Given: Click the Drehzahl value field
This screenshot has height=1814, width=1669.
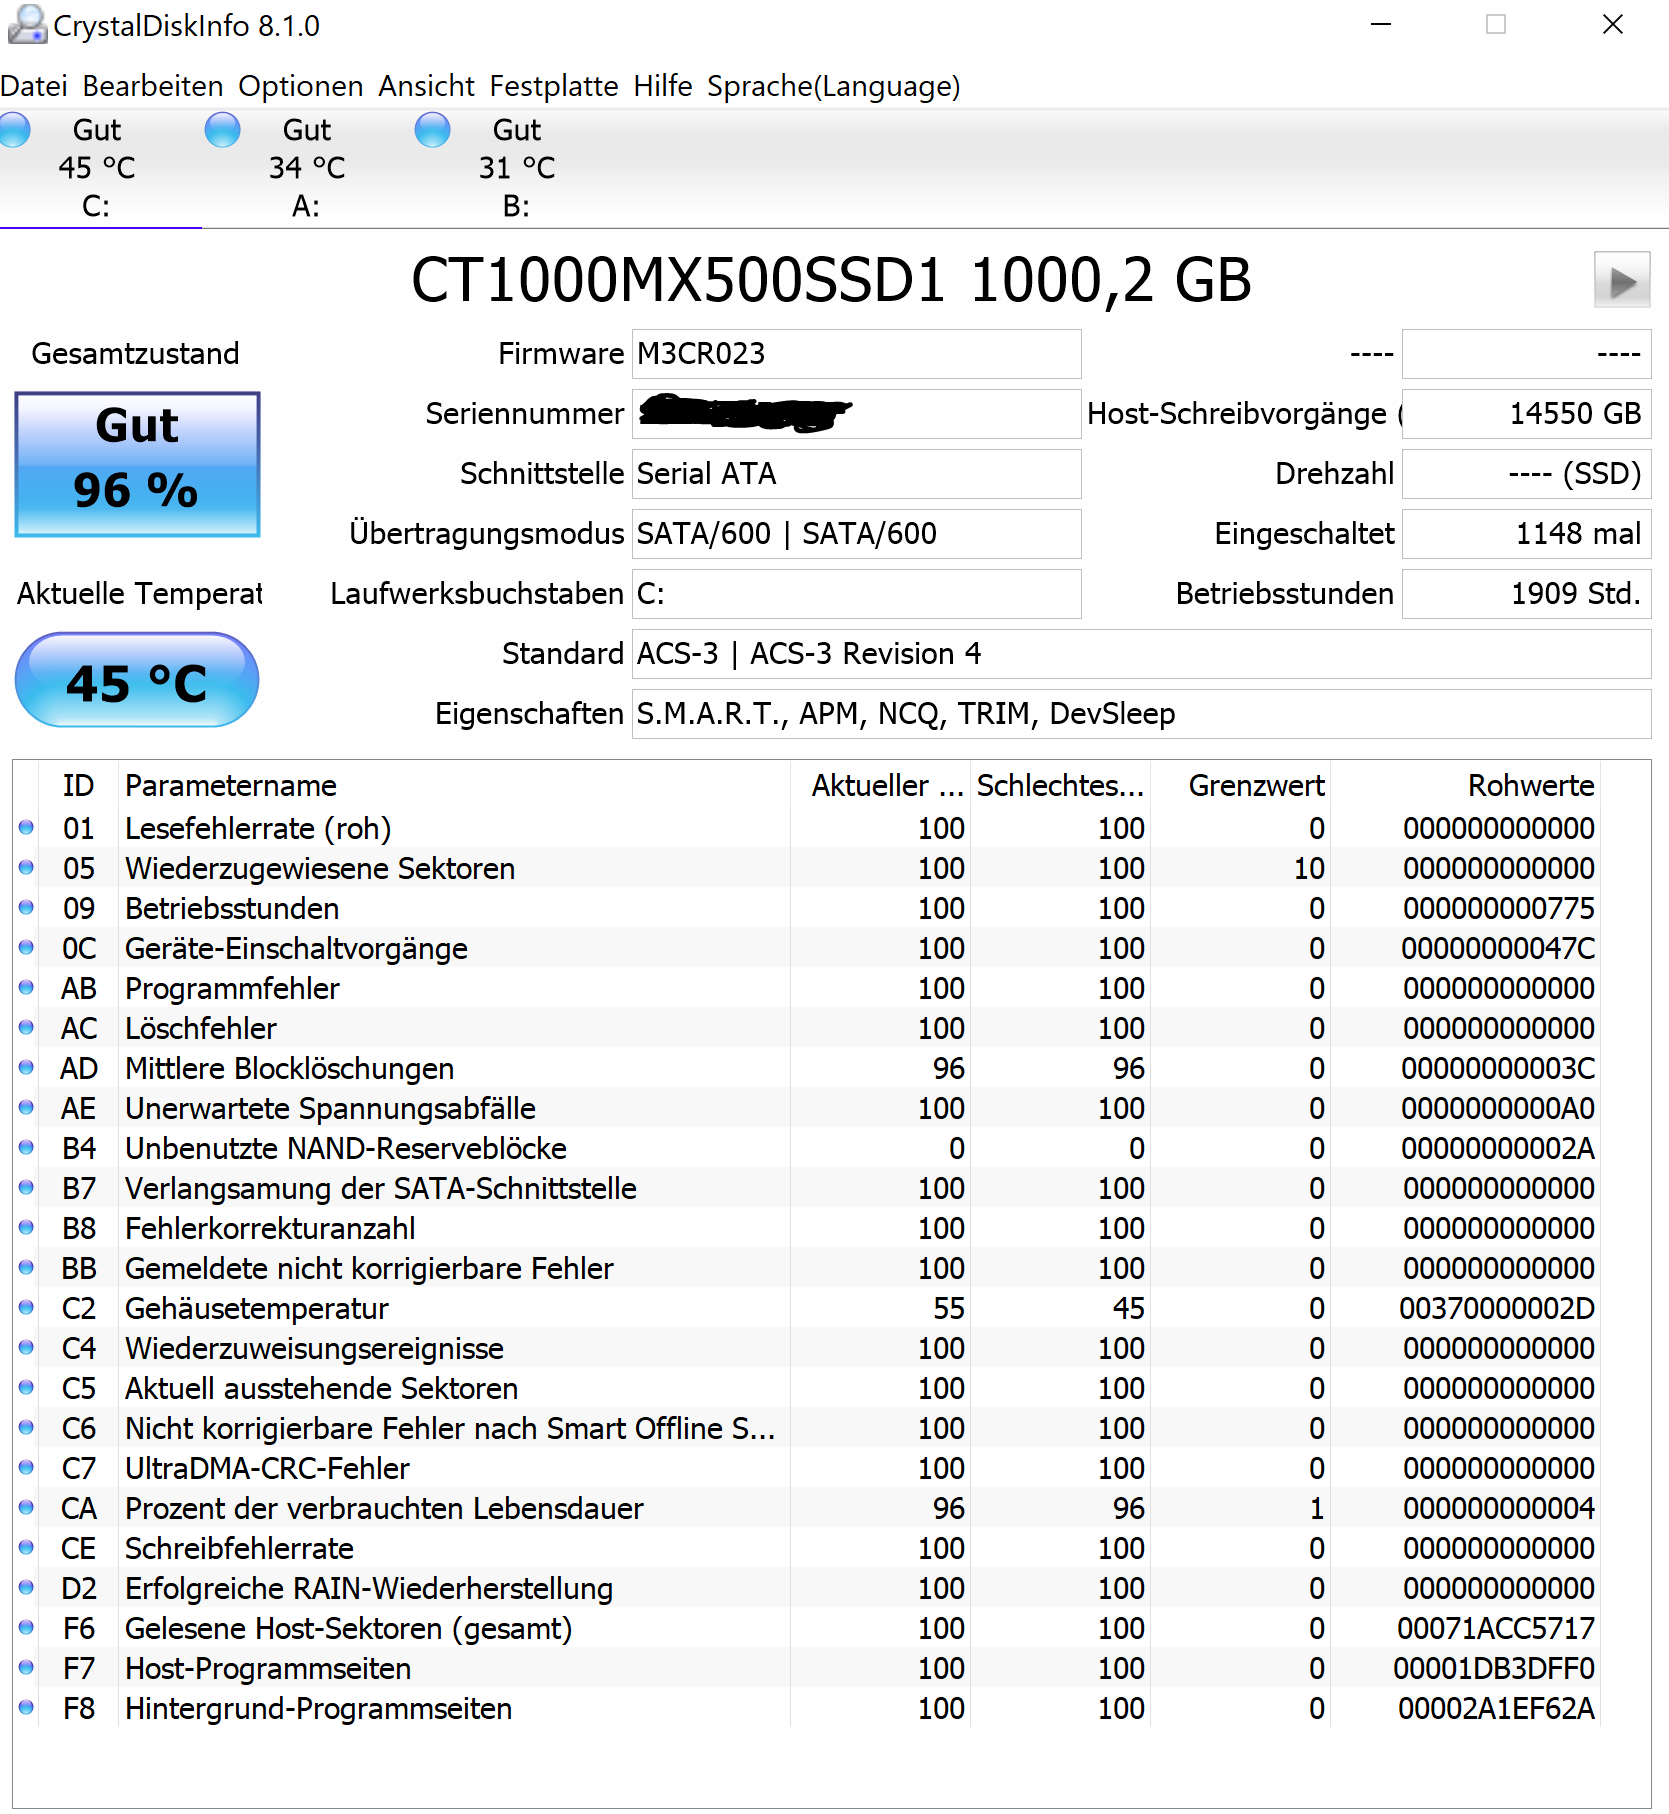Looking at the screenshot, I should (x=1526, y=474).
